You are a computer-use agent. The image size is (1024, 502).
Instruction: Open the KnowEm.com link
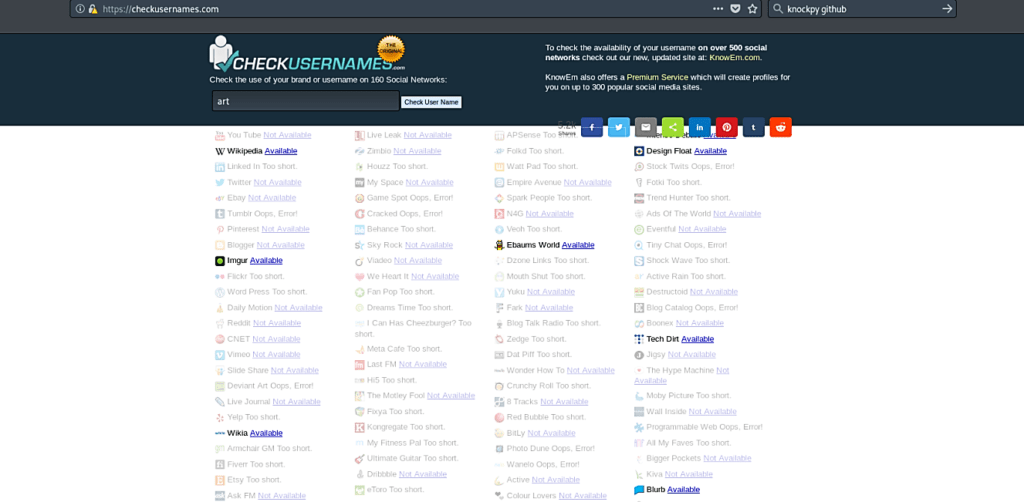[735, 58]
